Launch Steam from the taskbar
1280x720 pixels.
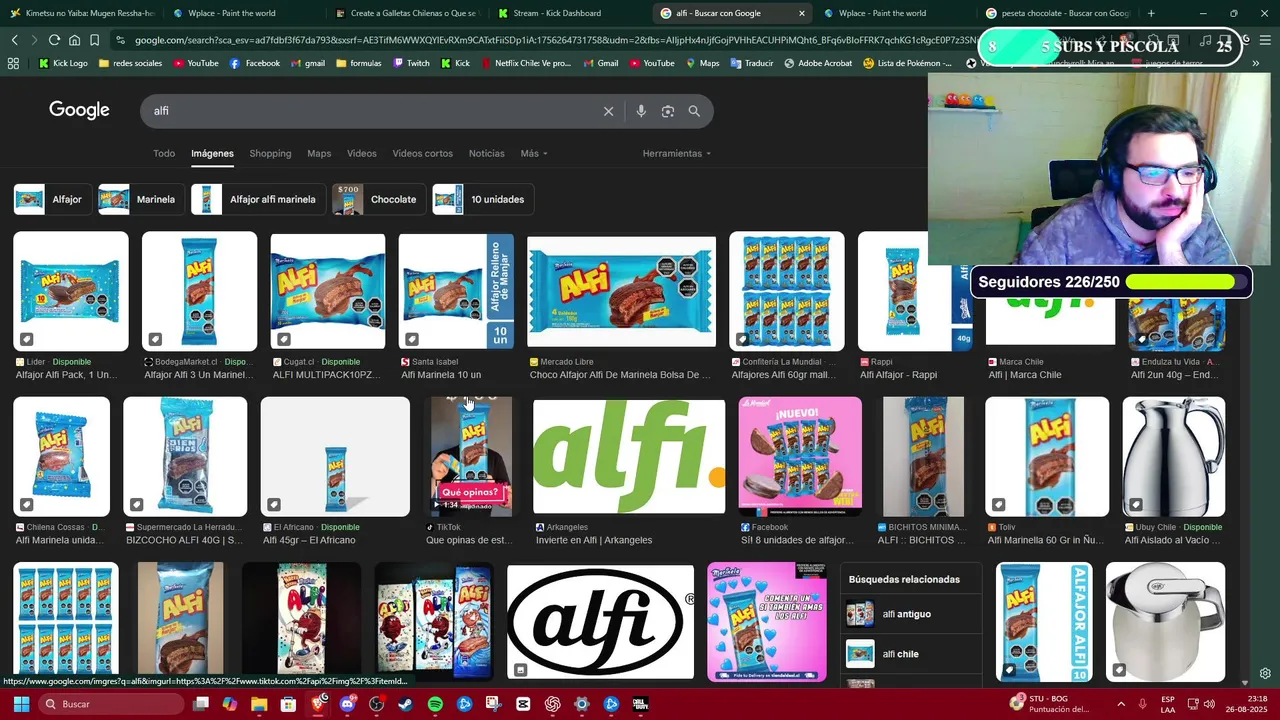click(405, 704)
